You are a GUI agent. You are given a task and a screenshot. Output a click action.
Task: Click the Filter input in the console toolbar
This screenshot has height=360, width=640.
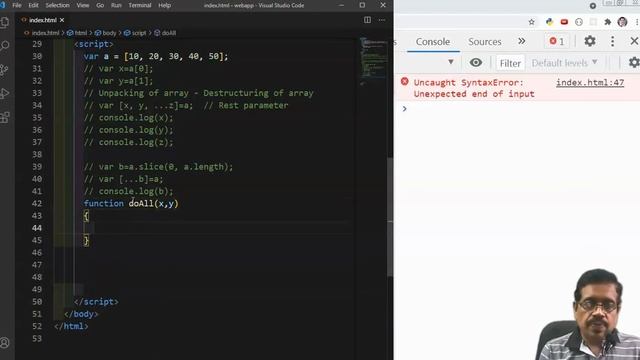click(510, 63)
